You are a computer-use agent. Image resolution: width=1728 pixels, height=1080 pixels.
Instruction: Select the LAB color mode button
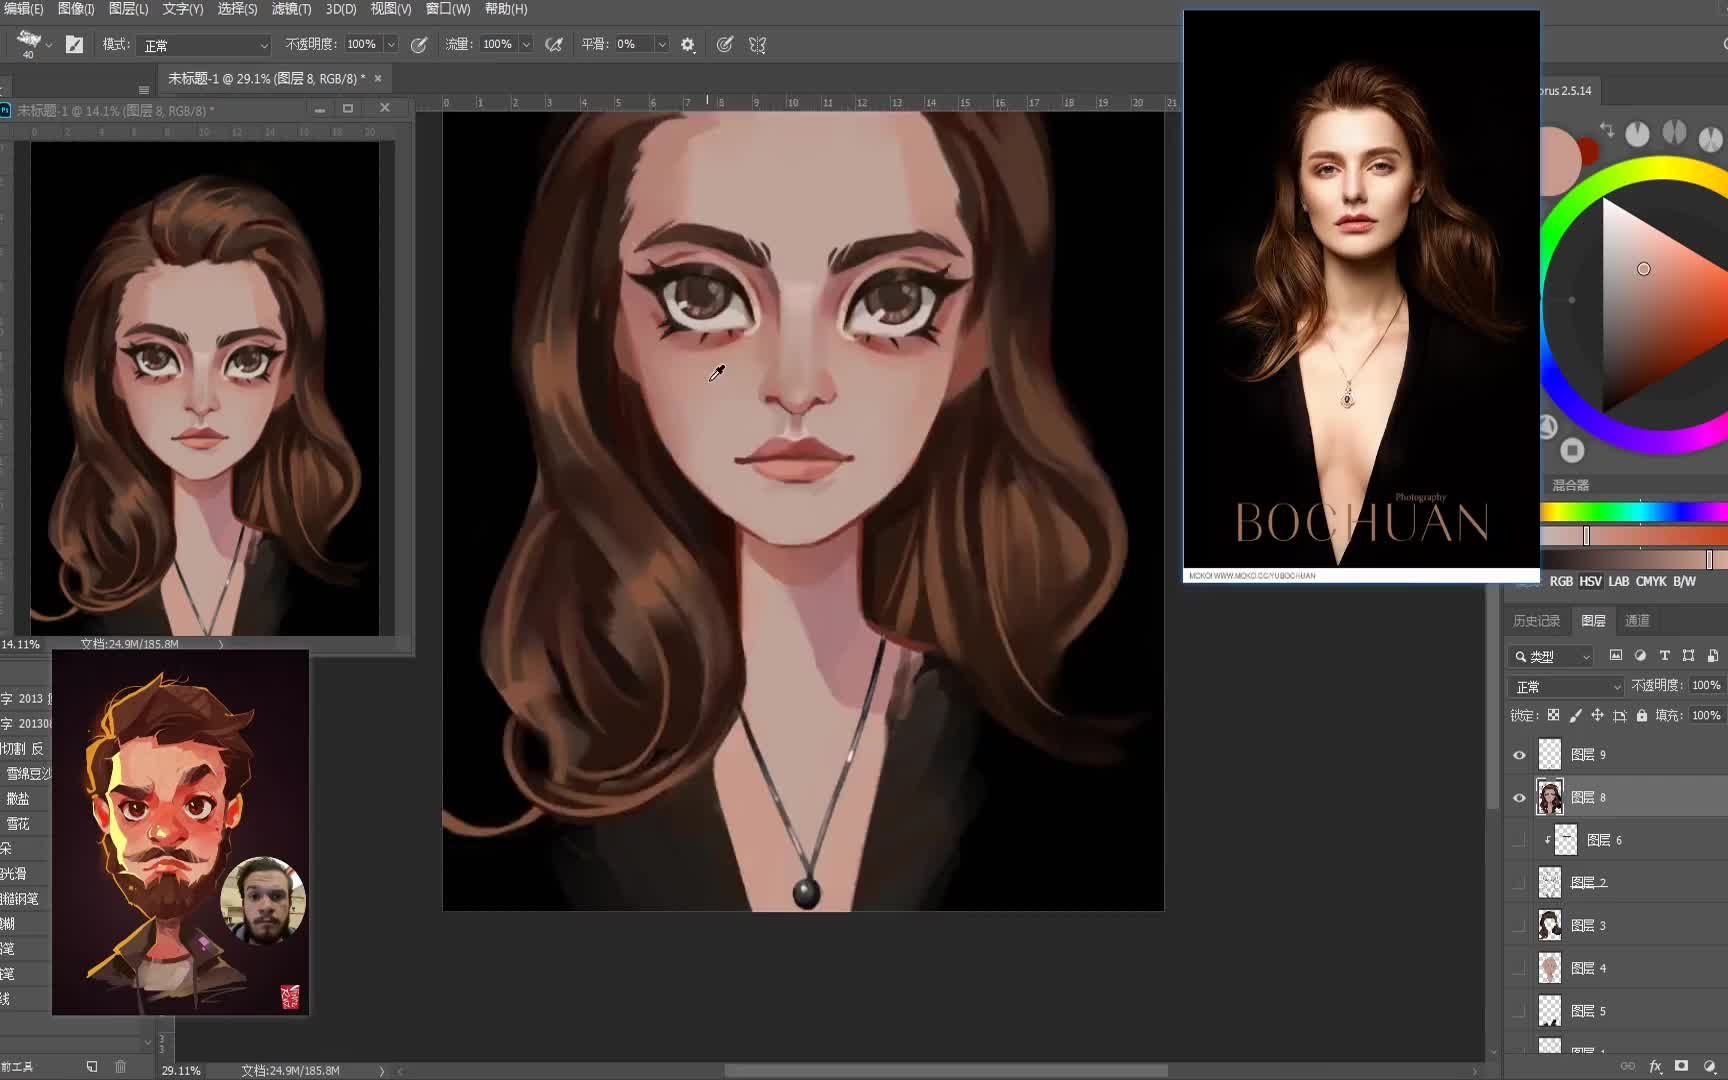1619,581
